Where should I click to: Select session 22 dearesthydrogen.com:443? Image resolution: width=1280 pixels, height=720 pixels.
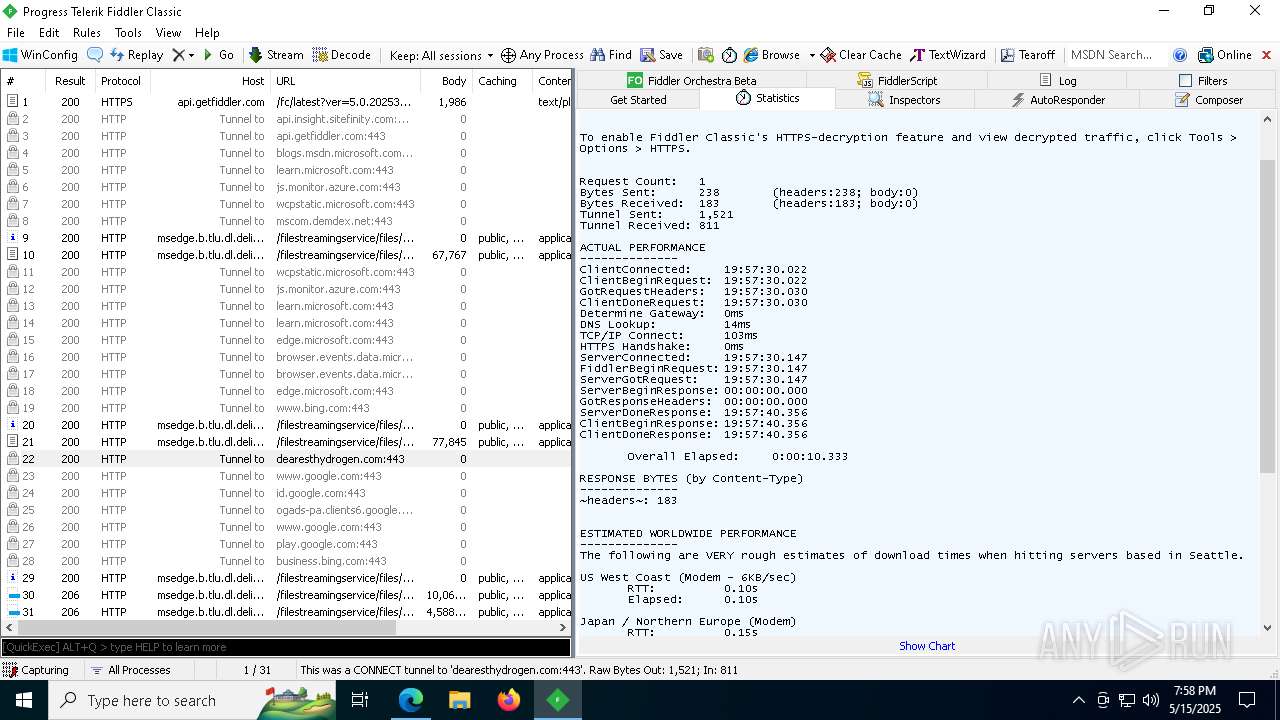286,459
